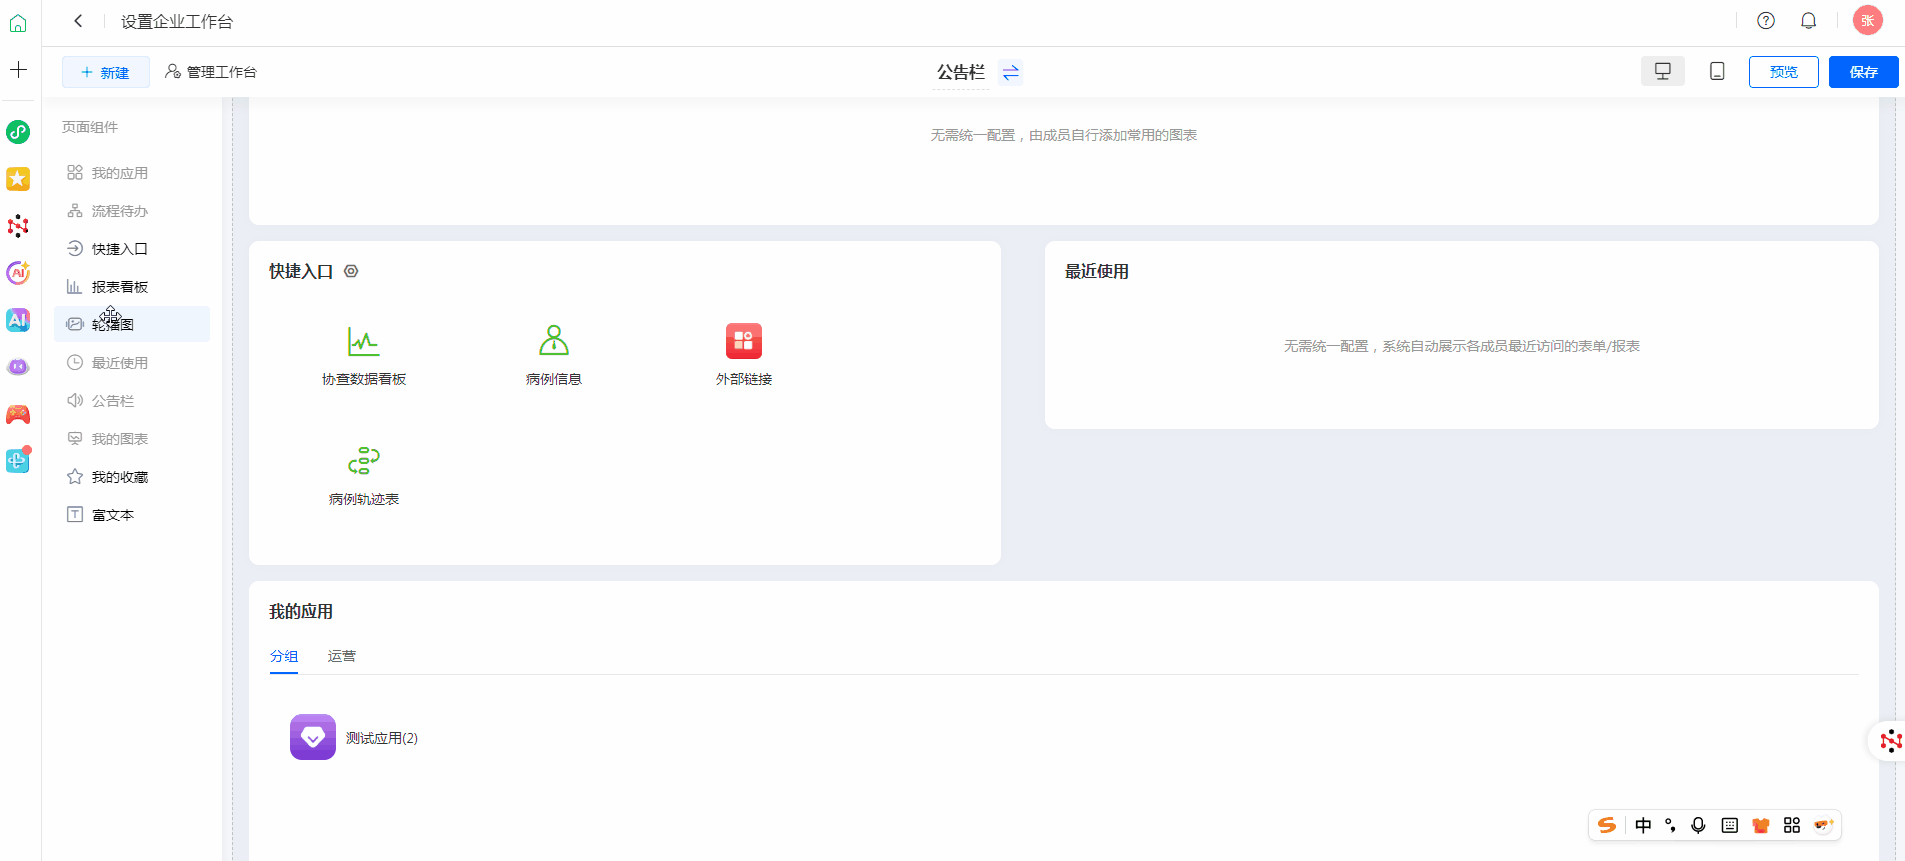Click 管理工作台 in toolbar

click(211, 72)
